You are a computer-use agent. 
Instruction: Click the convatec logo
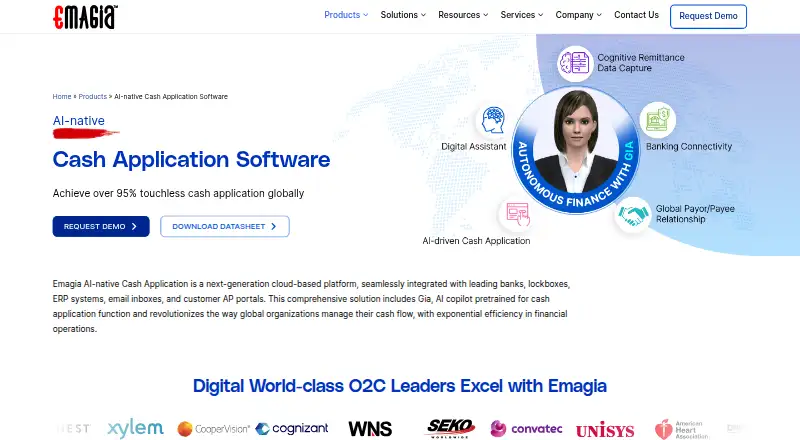527,429
